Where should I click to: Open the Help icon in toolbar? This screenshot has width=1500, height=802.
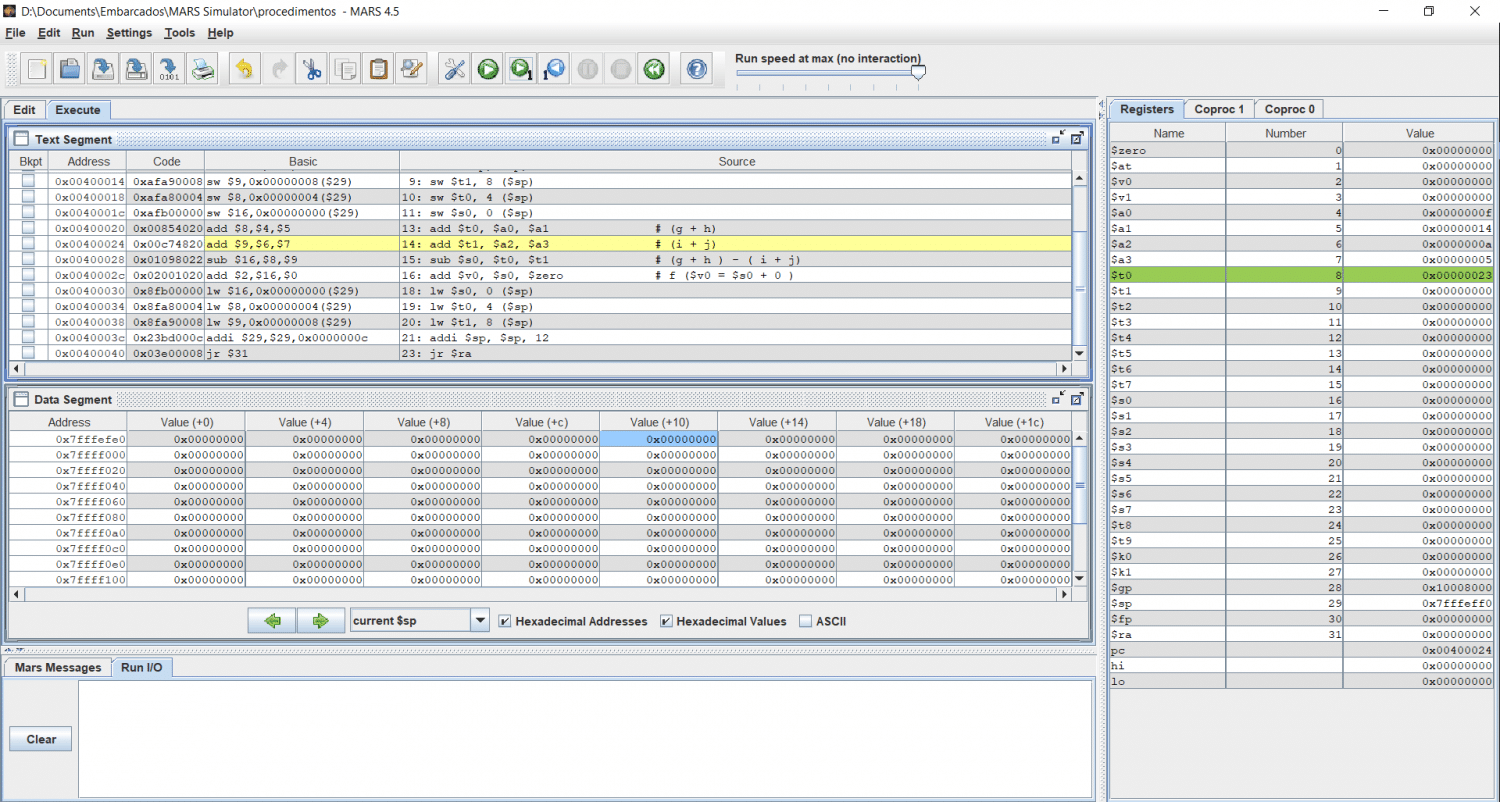pyautogui.click(x=697, y=69)
